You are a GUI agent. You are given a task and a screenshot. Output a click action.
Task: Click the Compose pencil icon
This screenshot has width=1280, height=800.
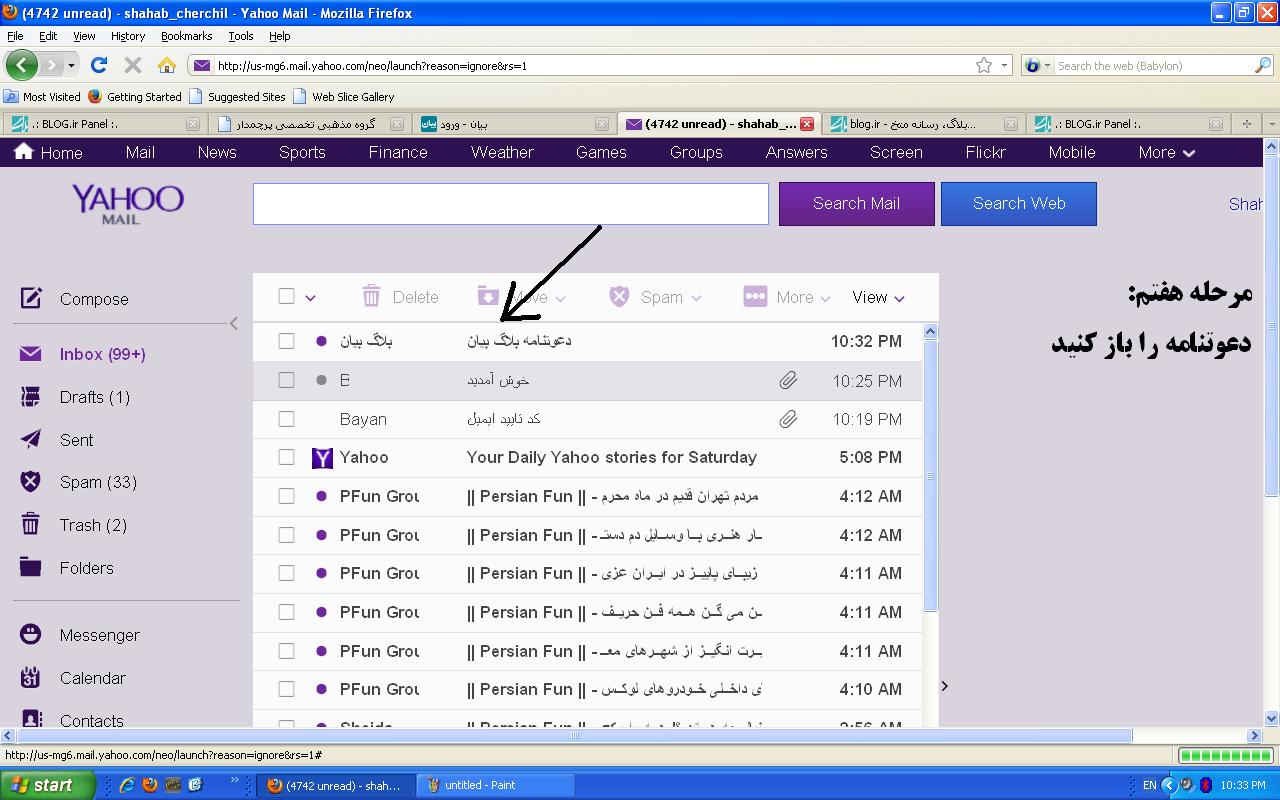(31, 298)
